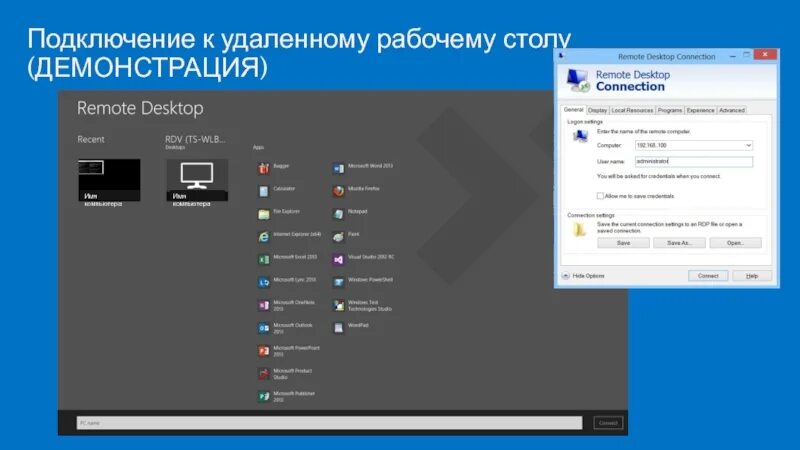The image size is (800, 450).
Task: Open the Calculator app icon
Action: click(x=264, y=191)
